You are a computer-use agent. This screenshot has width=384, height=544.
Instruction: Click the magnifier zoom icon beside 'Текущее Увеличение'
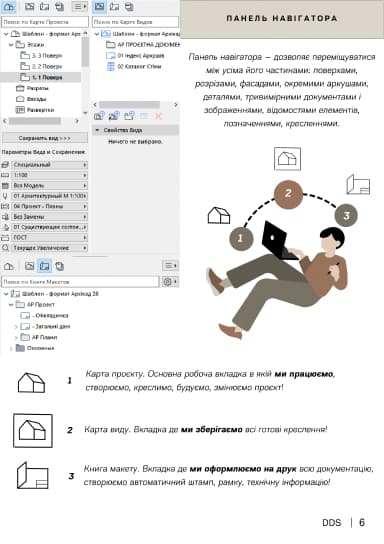pos(5,248)
